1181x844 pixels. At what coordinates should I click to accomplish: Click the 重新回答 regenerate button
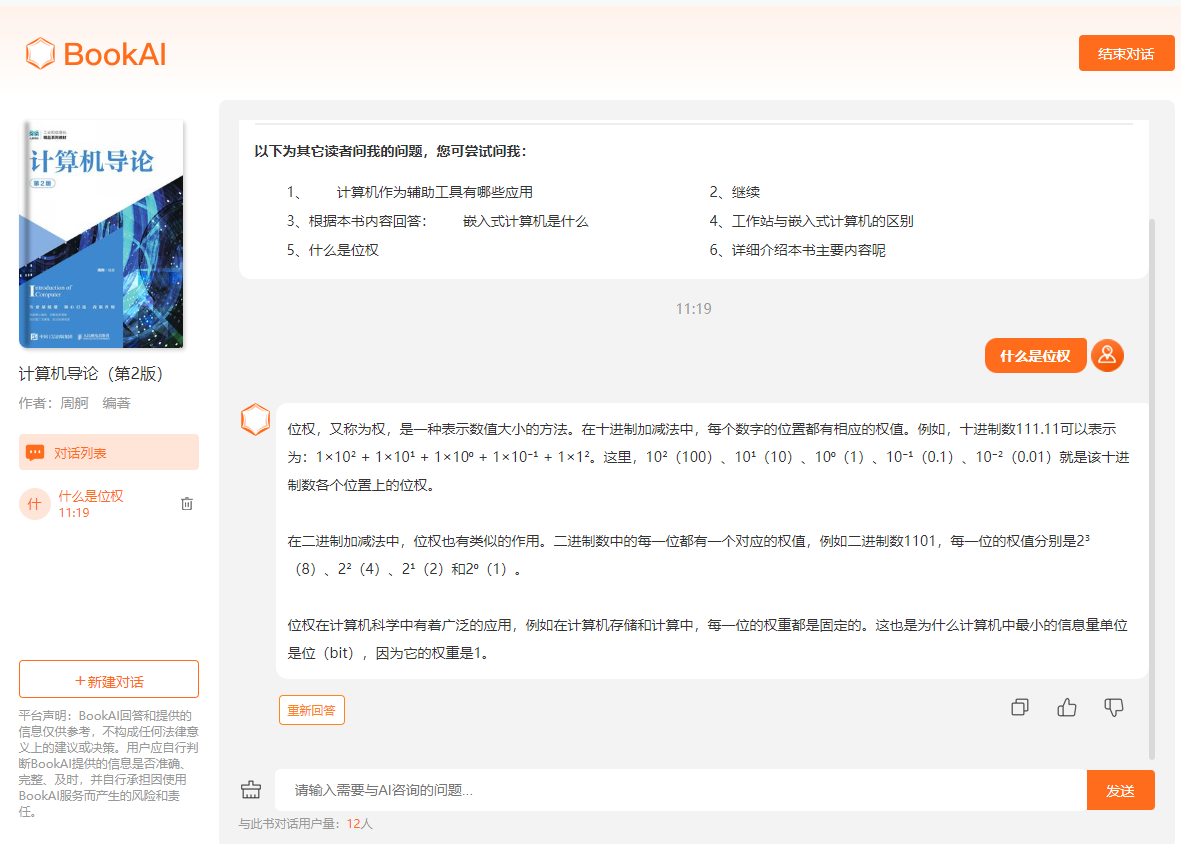(311, 710)
